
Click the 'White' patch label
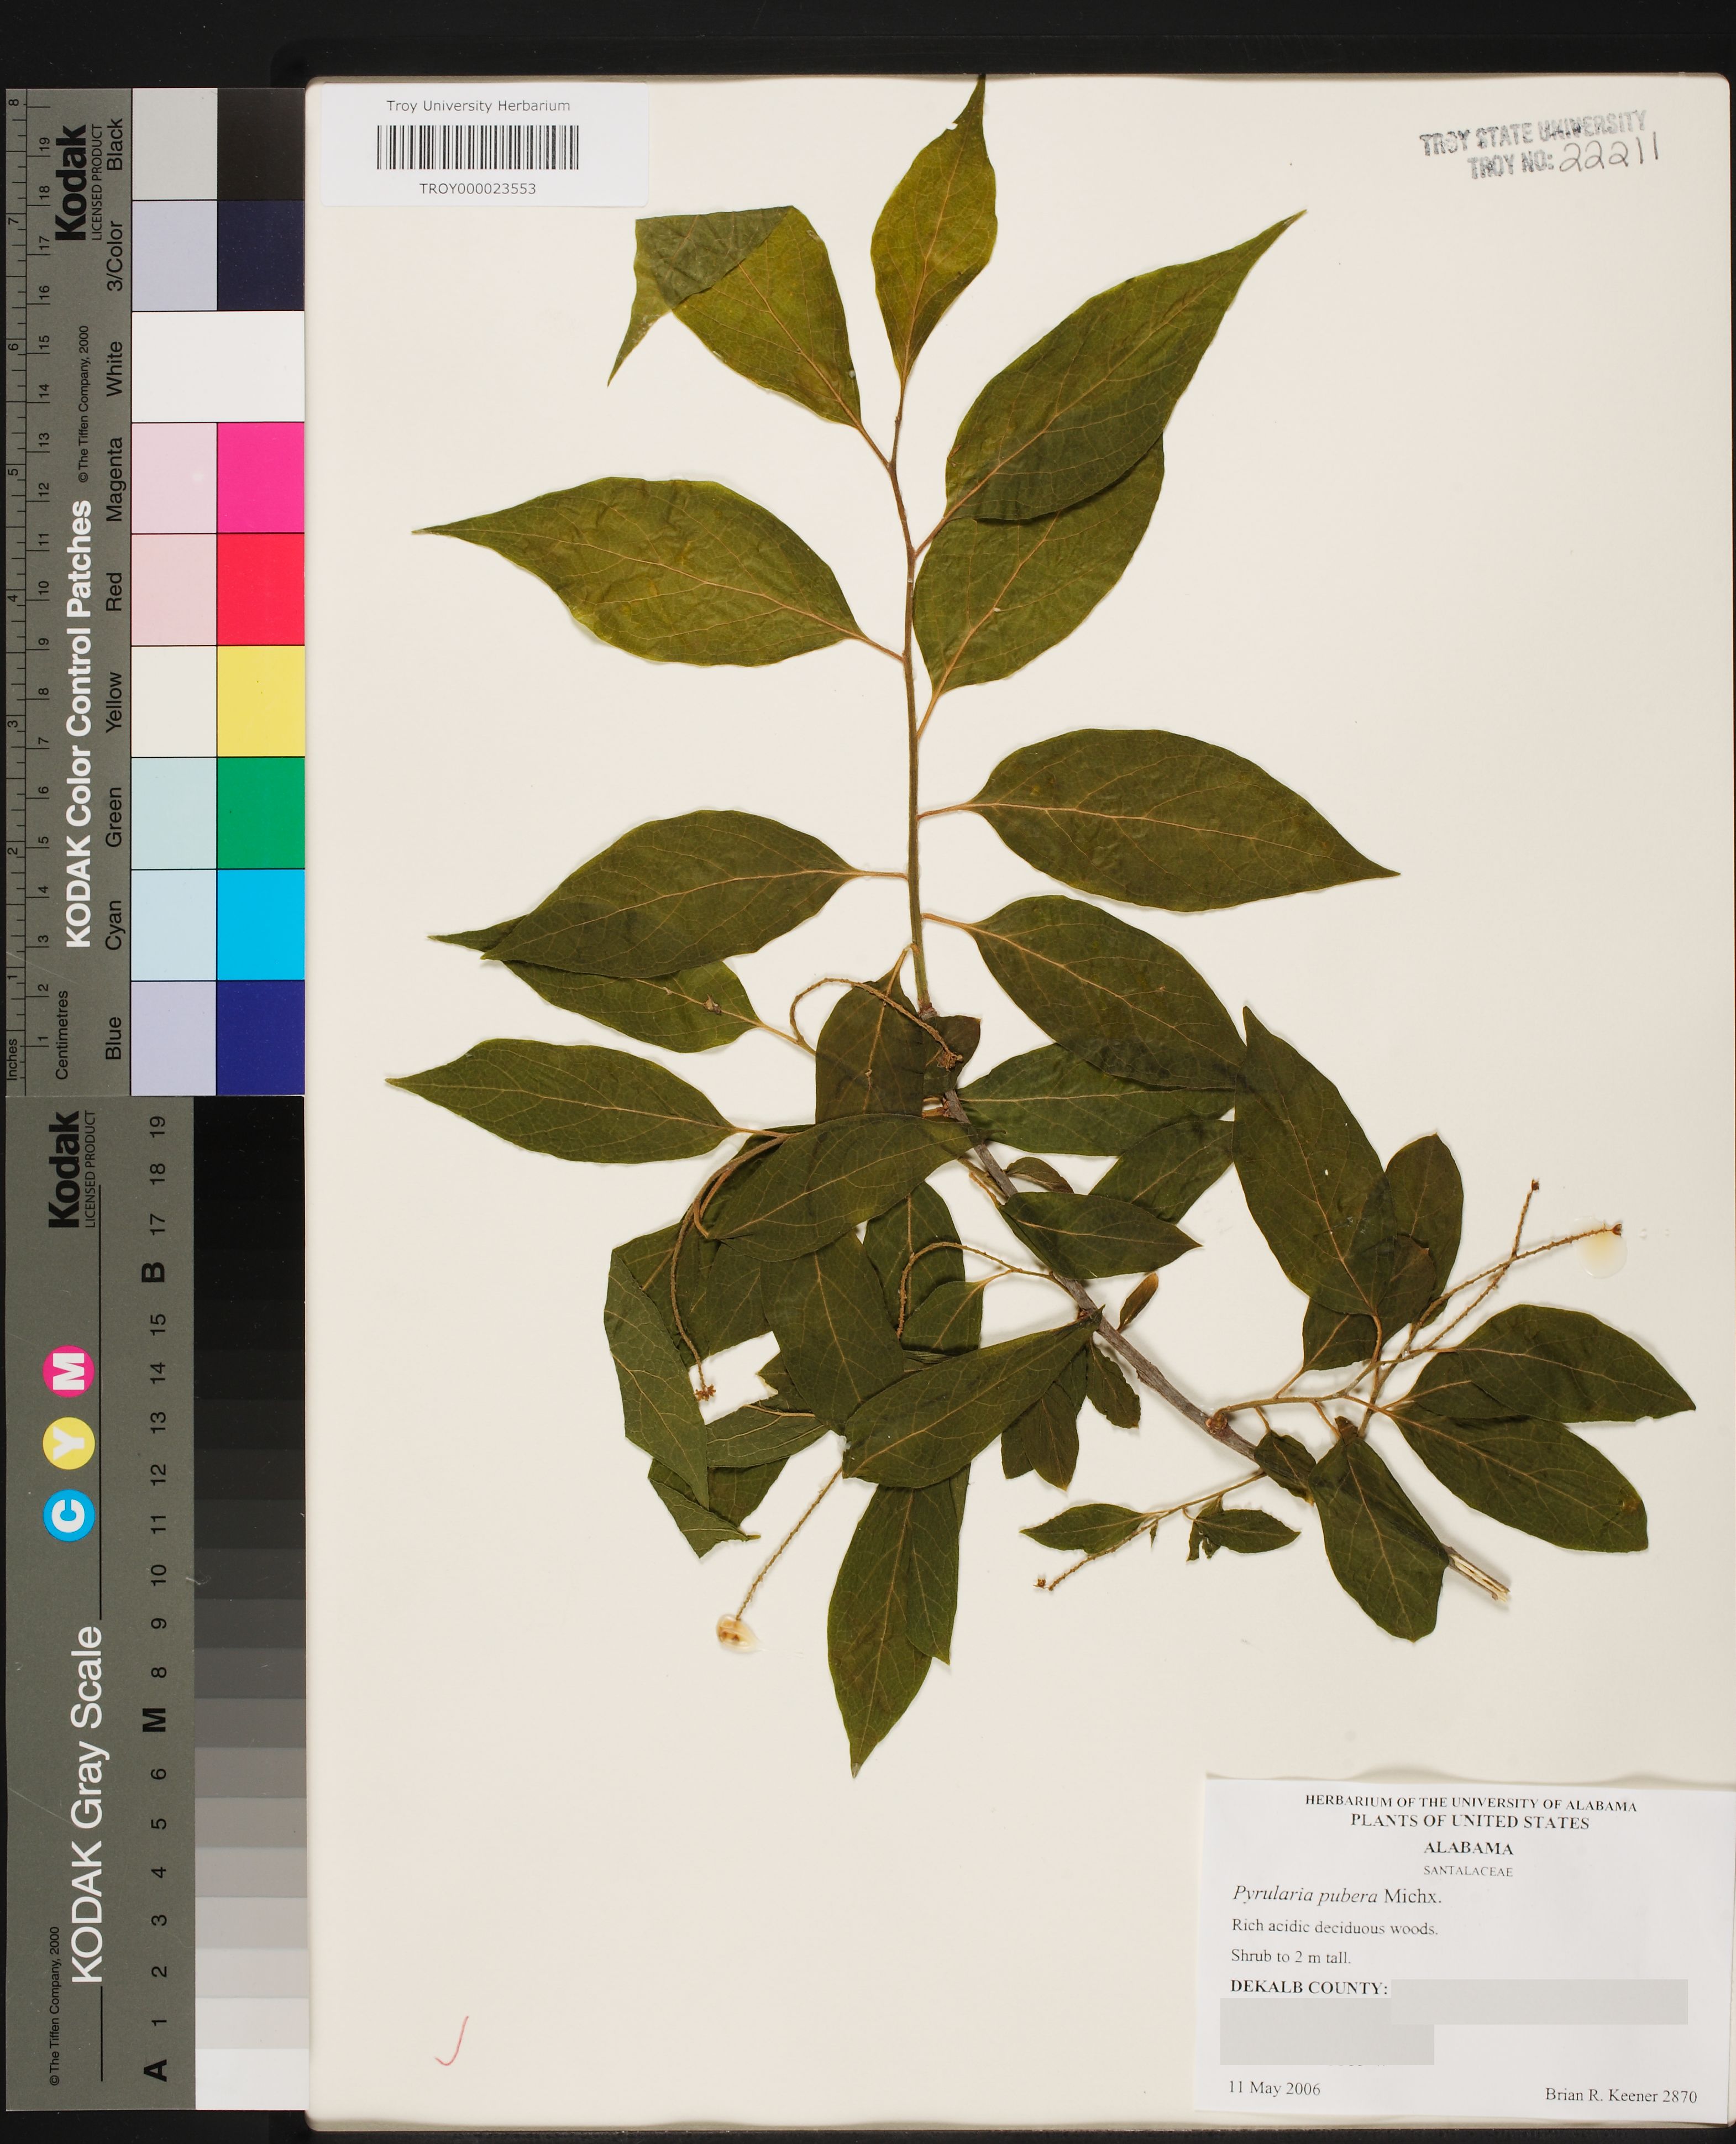pos(114,368)
